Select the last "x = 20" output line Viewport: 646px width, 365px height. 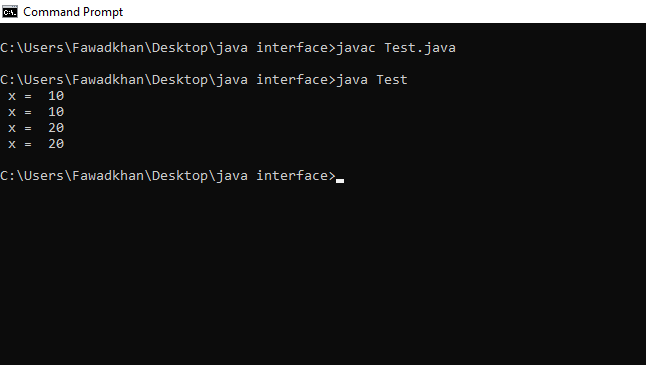click(36, 144)
